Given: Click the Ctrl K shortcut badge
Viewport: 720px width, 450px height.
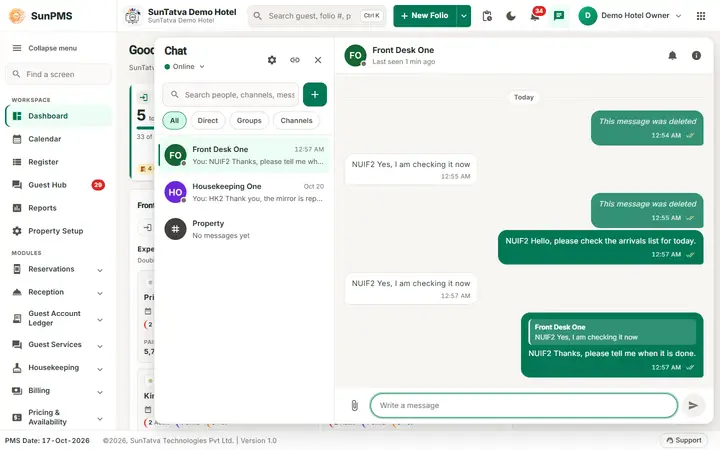Looking at the screenshot, I should [371, 16].
